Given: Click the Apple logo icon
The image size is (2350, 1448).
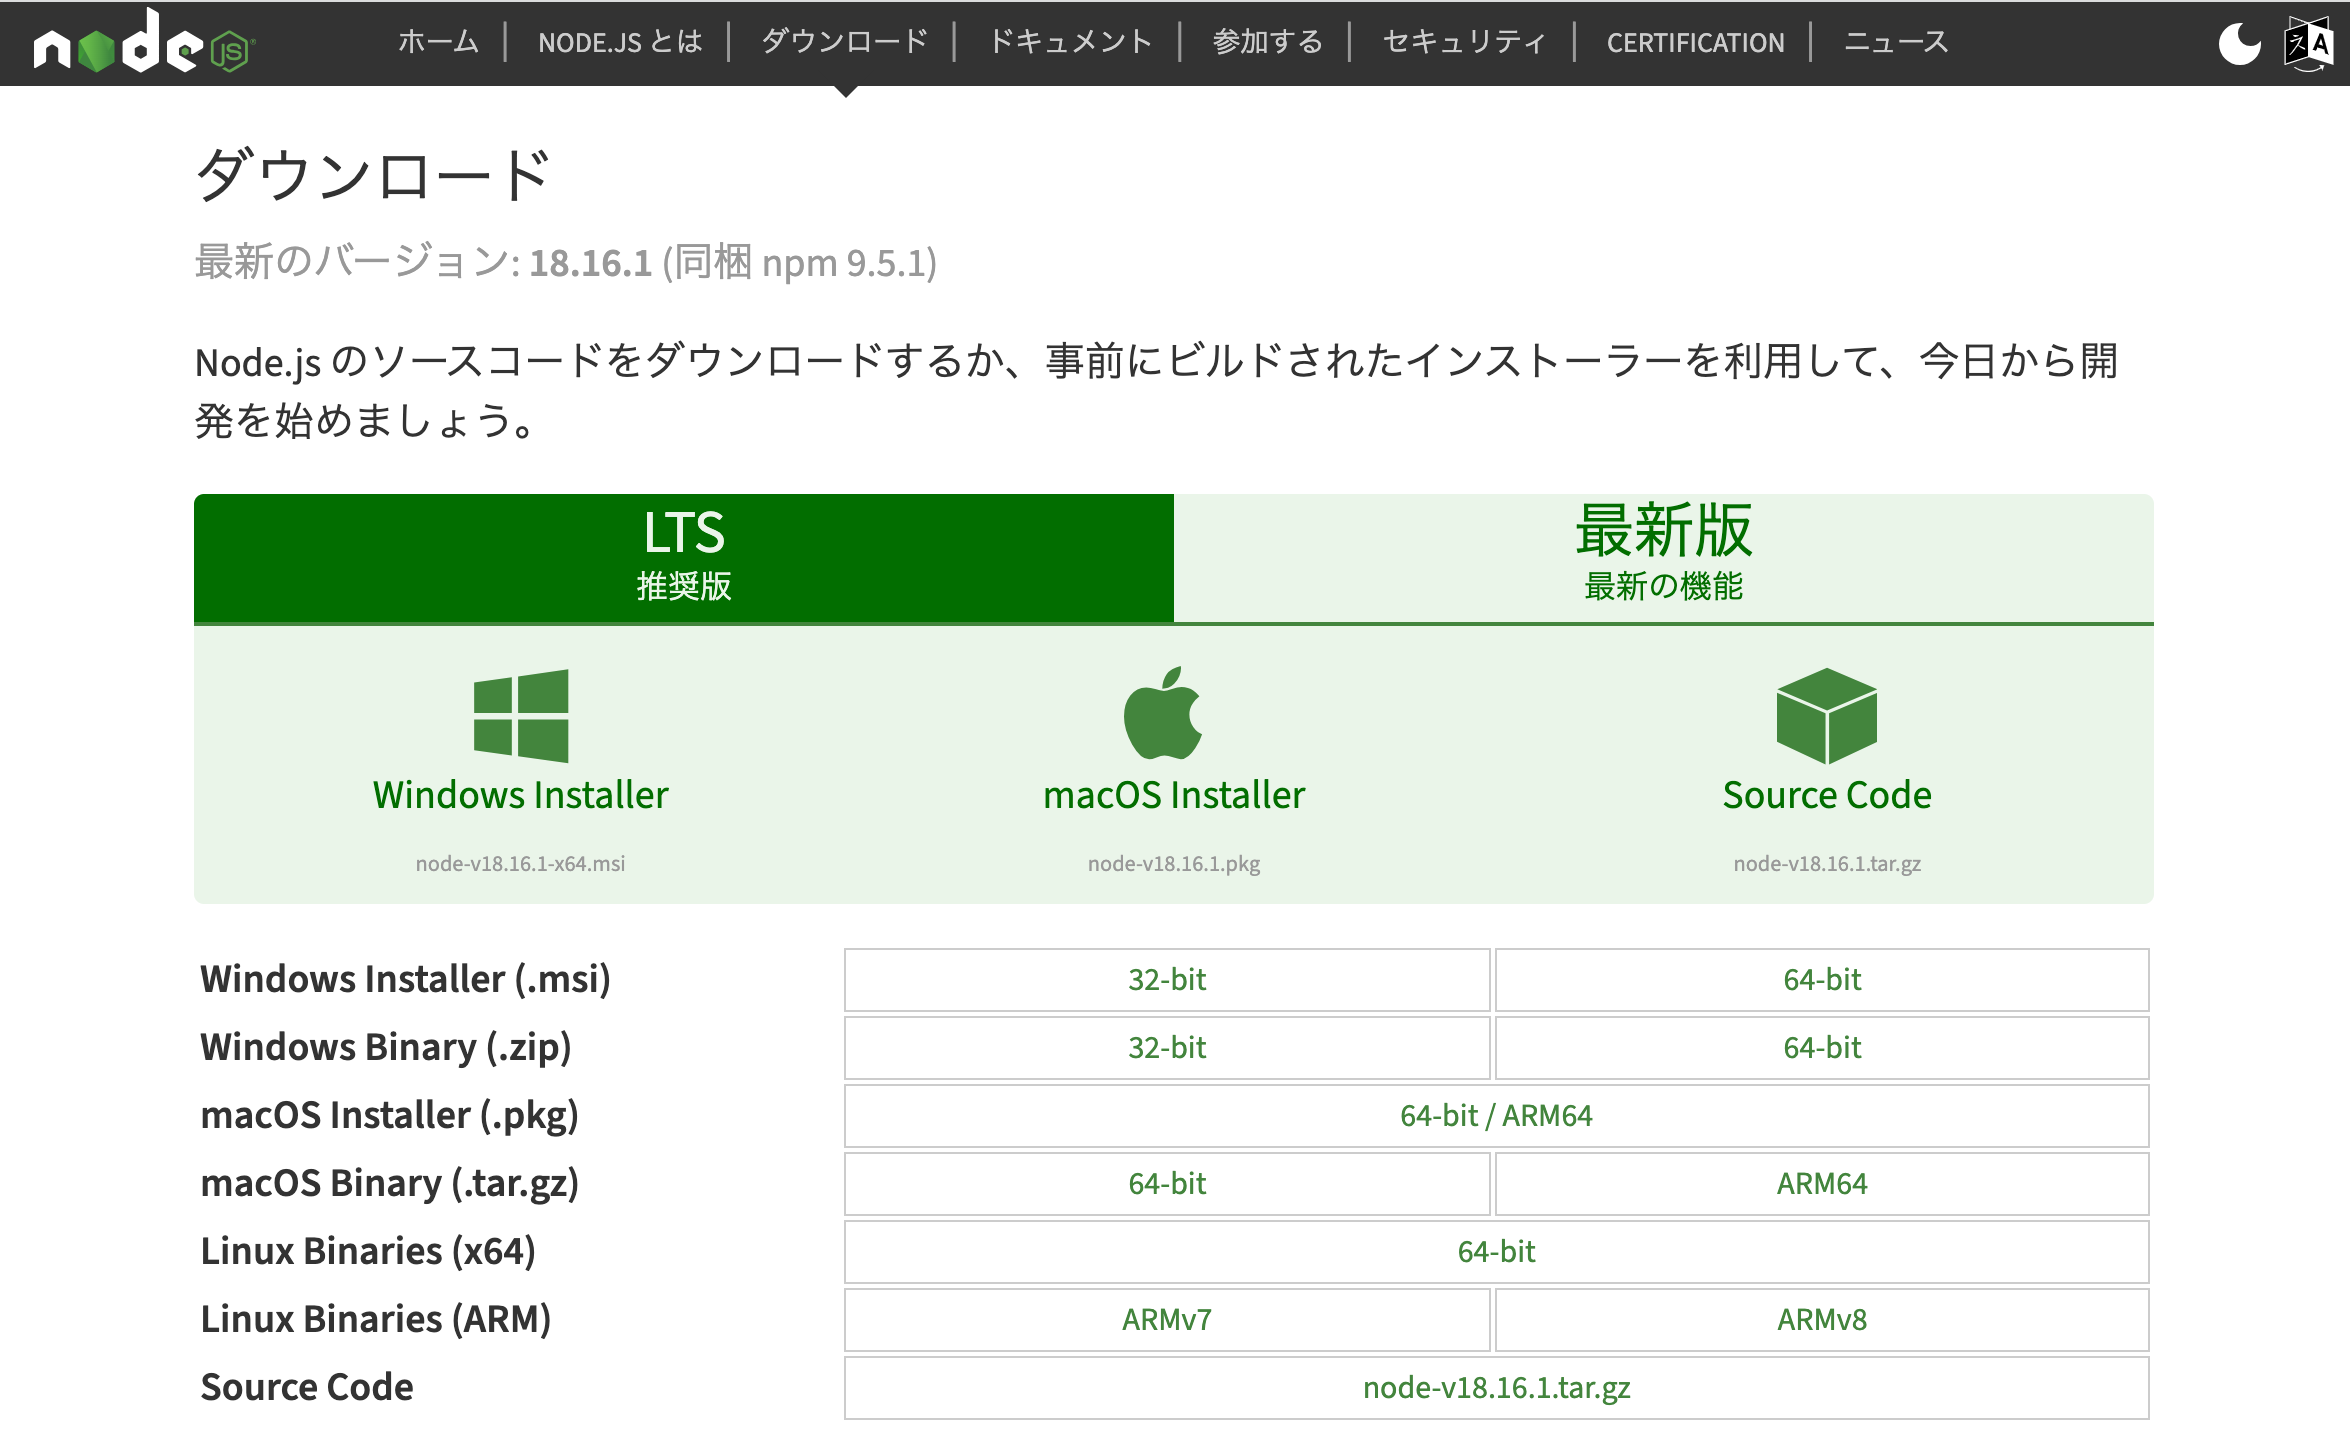Looking at the screenshot, I should click(x=1163, y=714).
